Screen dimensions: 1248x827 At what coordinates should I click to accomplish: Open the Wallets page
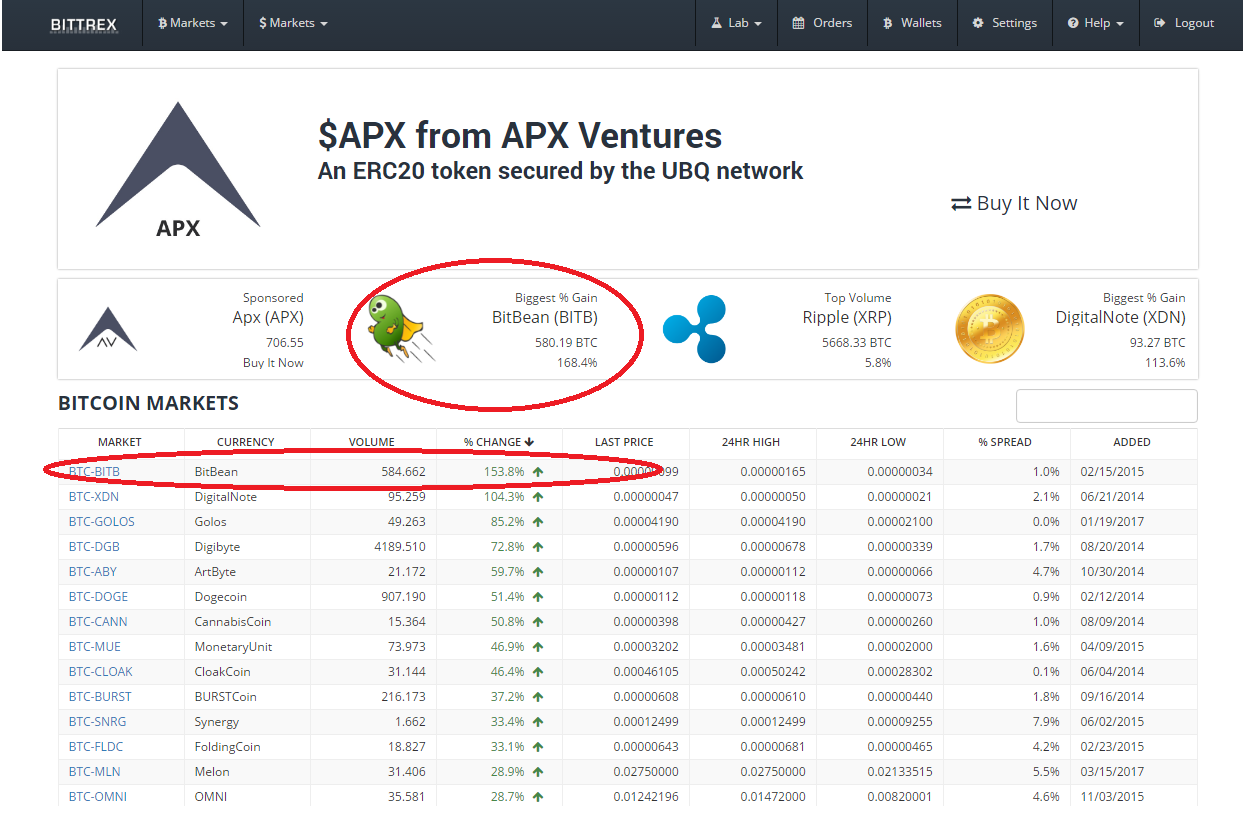[x=912, y=23]
